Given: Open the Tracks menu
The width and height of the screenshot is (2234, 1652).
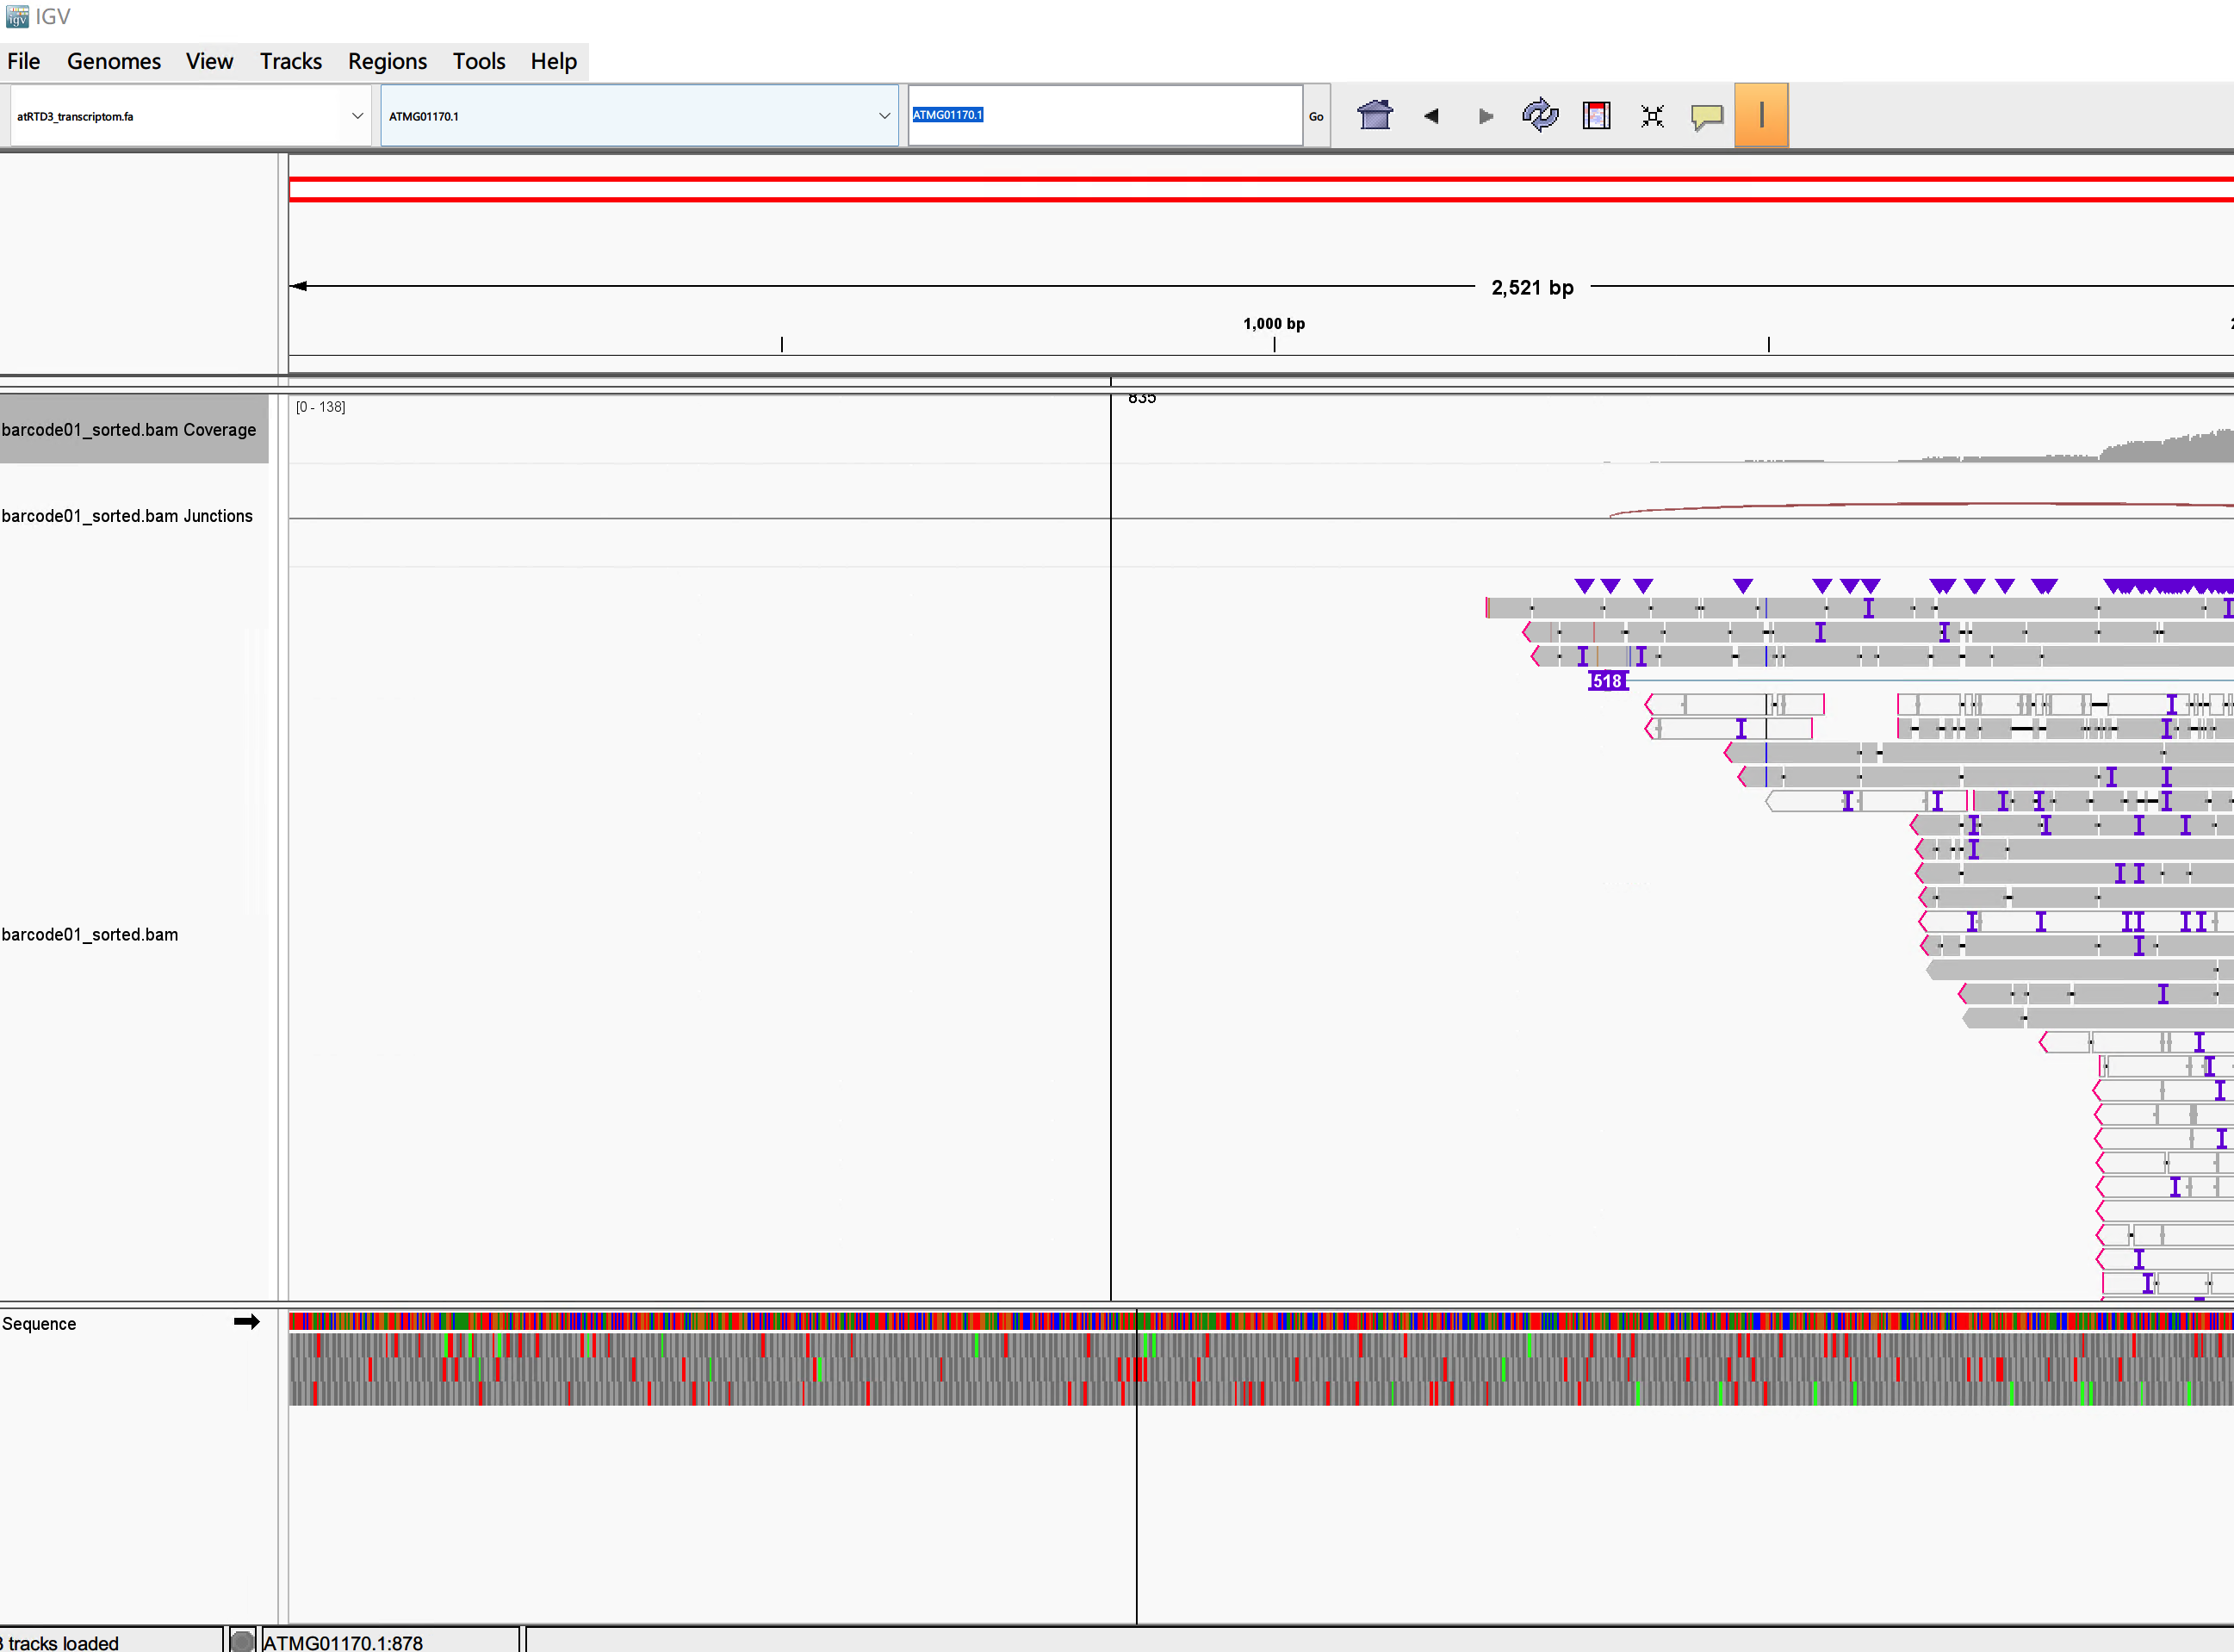Looking at the screenshot, I should pos(290,61).
